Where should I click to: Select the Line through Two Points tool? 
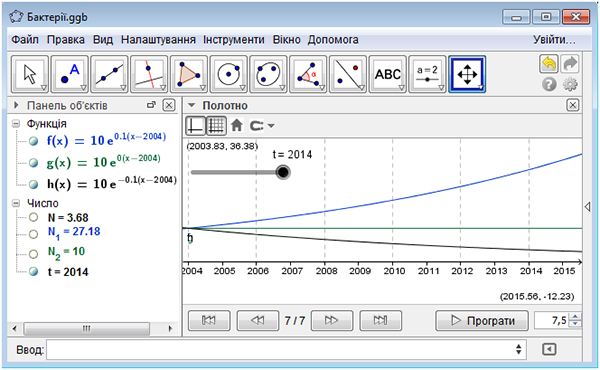pyautogui.click(x=109, y=74)
